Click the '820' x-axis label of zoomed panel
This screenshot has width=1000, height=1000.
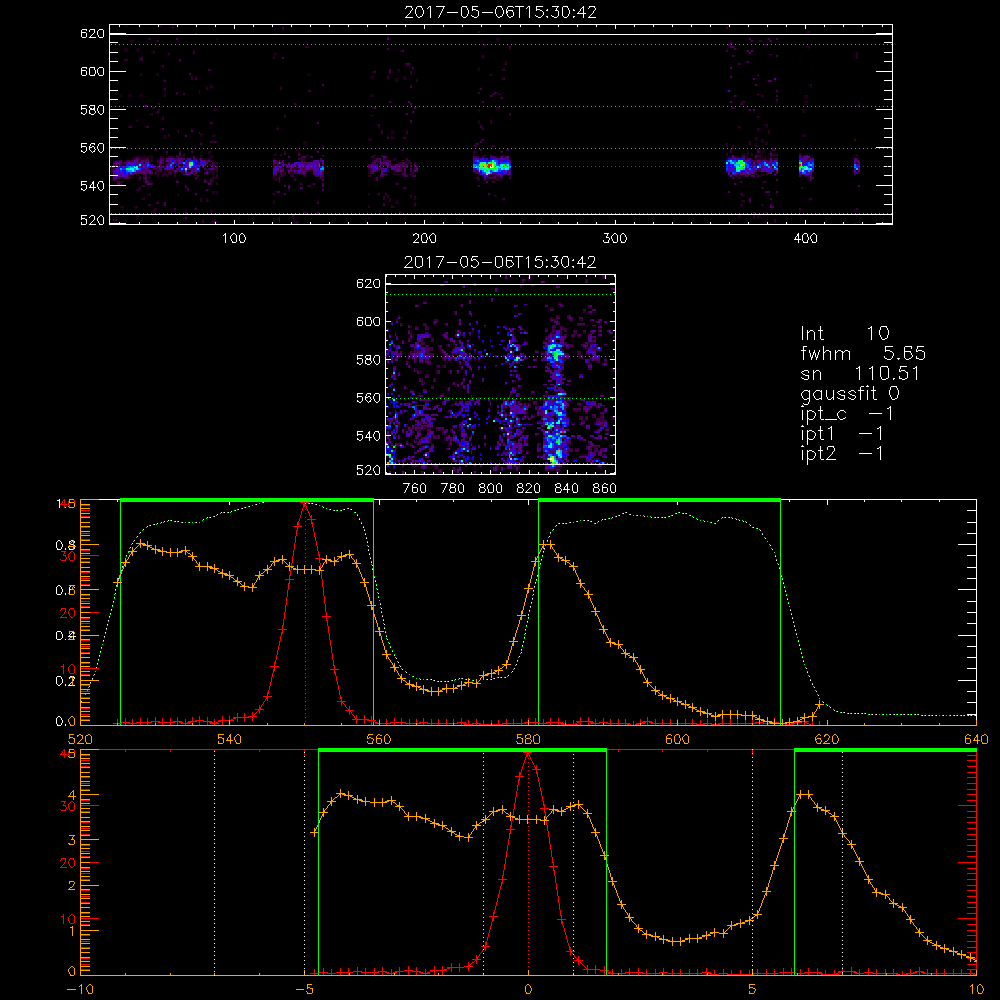coord(529,489)
